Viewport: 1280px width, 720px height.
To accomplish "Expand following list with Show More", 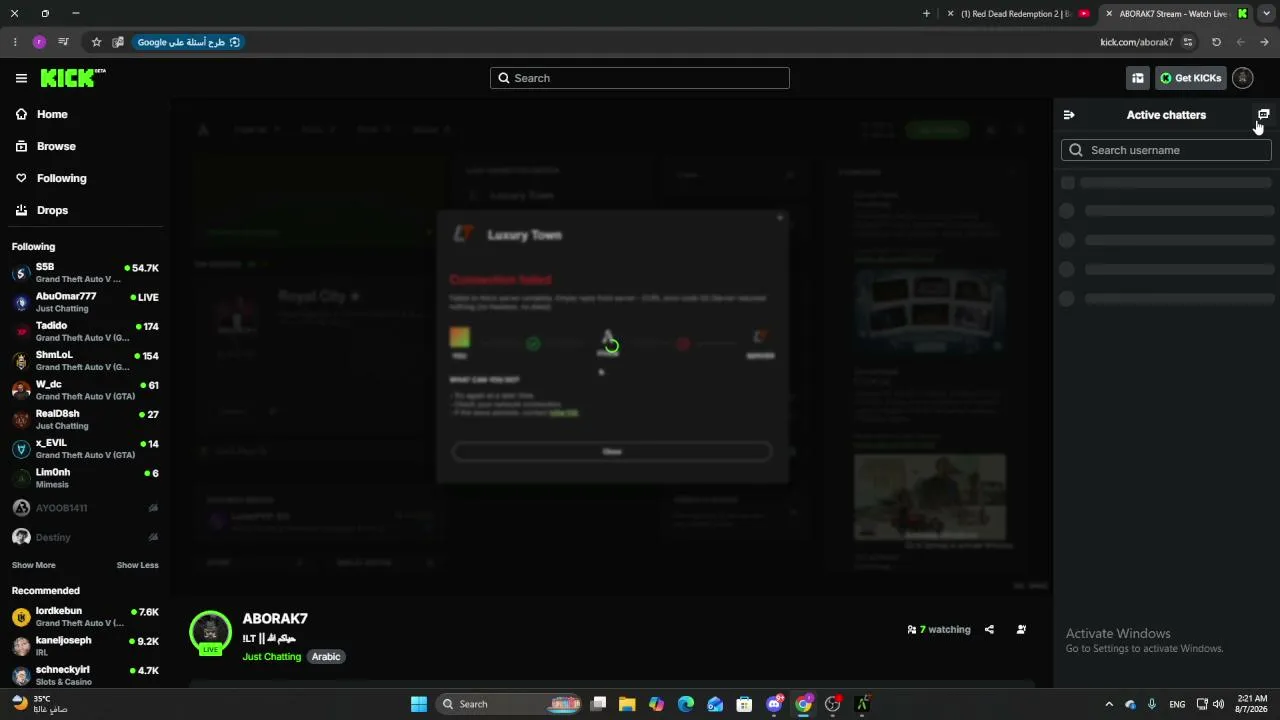I will (x=34, y=565).
